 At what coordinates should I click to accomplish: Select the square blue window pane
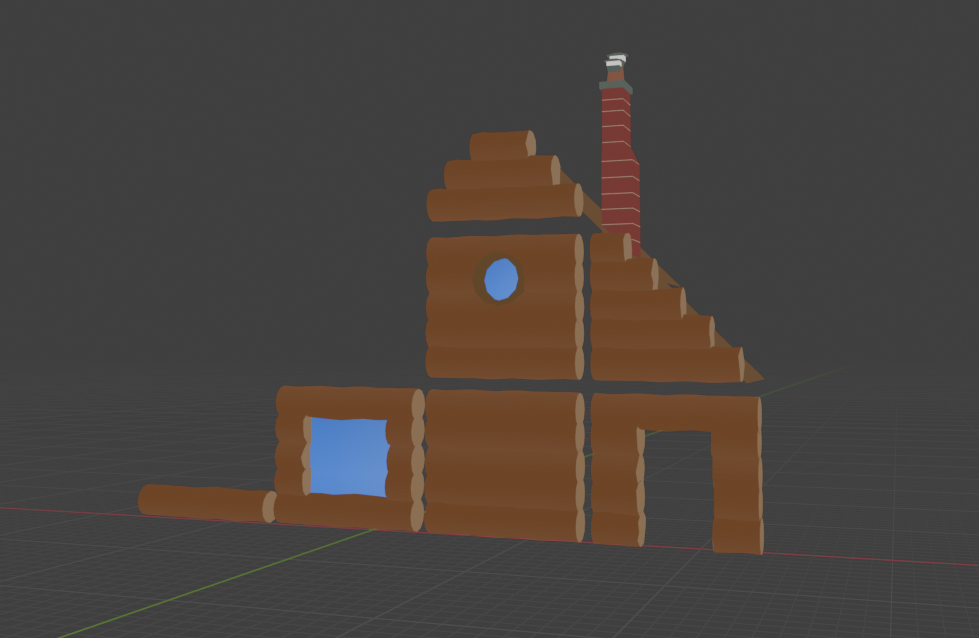(x=349, y=456)
